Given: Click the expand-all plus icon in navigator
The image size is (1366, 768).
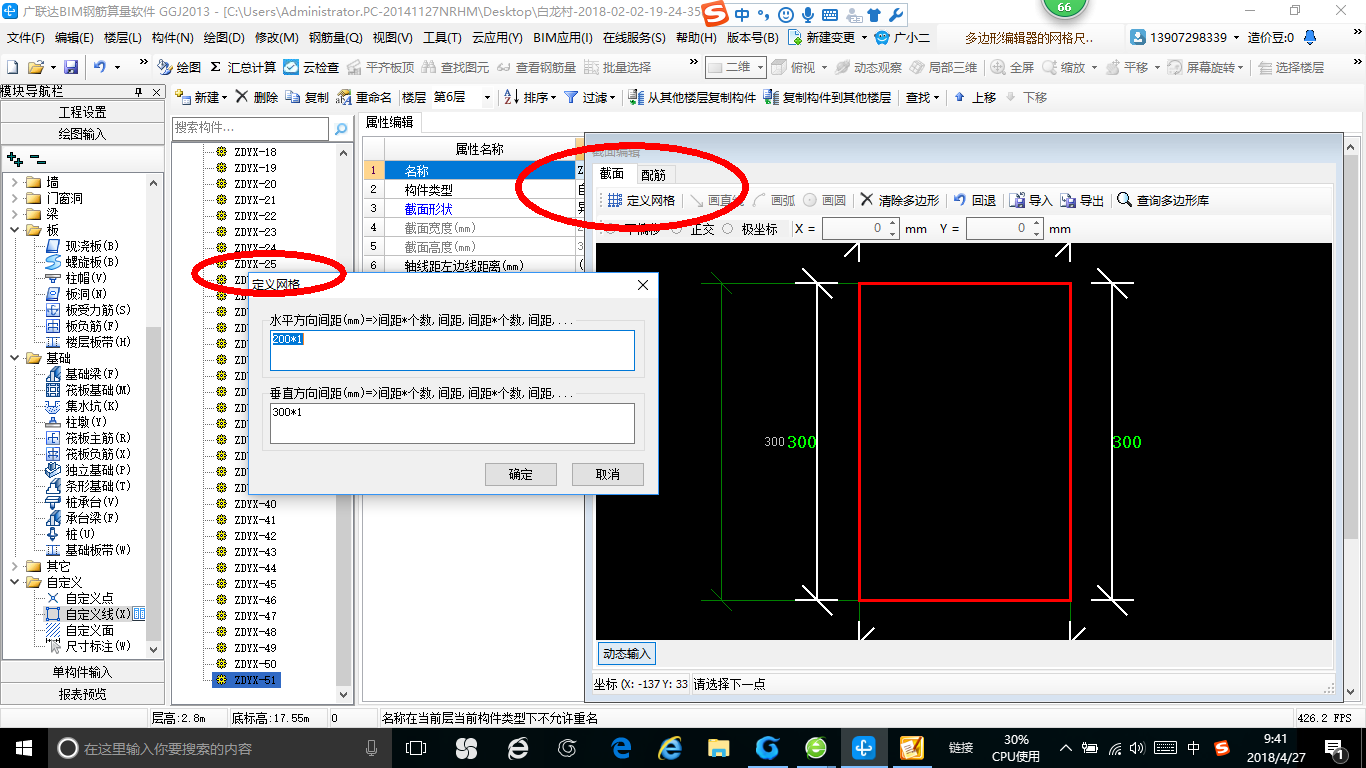Looking at the screenshot, I should pyautogui.click(x=14, y=158).
